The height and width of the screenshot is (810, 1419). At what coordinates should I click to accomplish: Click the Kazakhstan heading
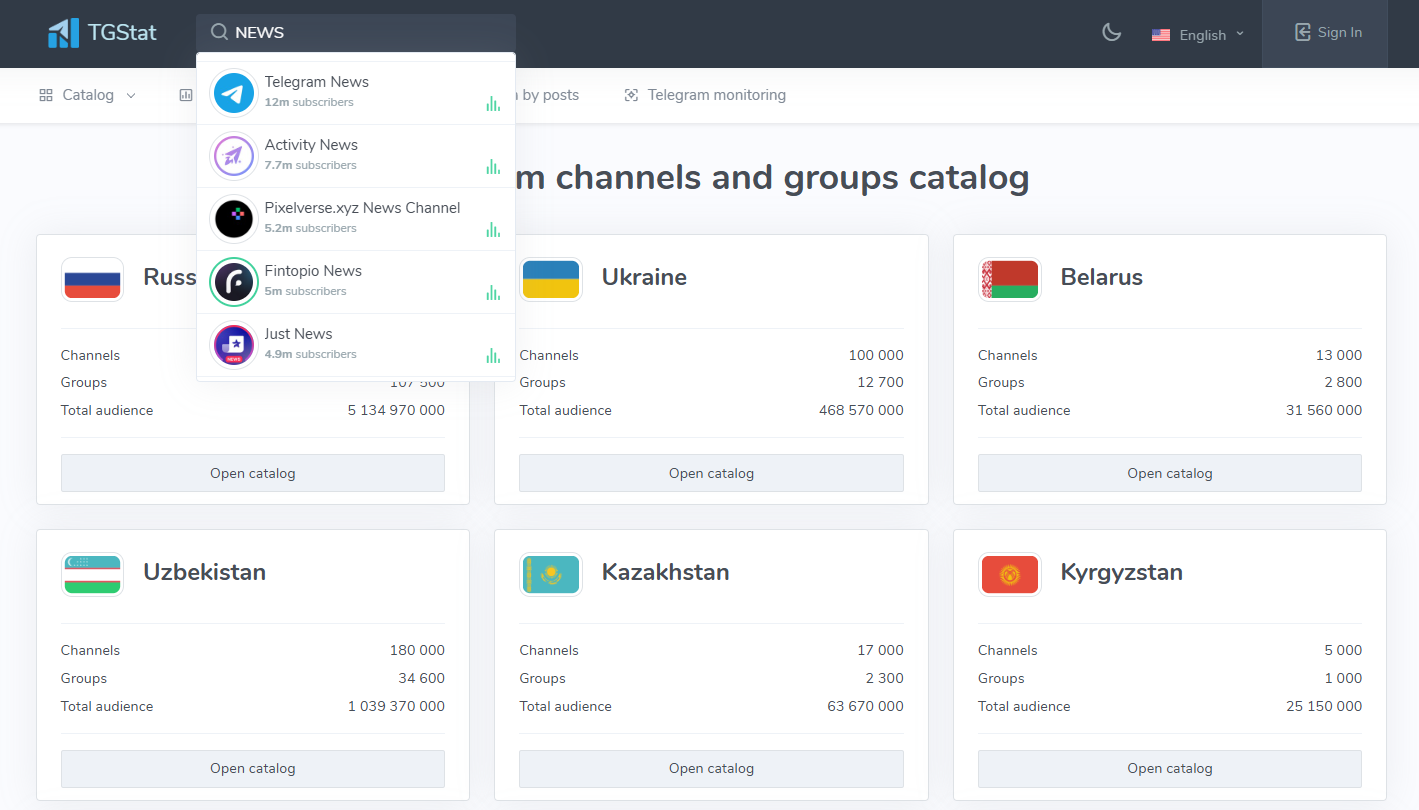665,572
